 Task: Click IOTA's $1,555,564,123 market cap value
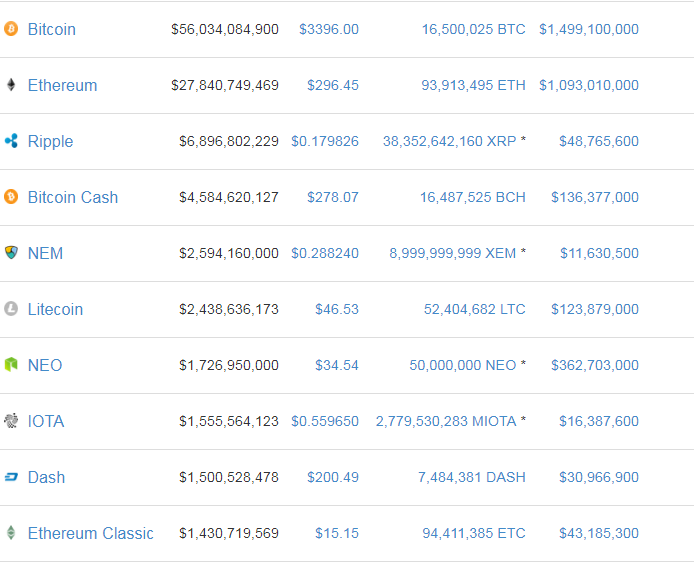point(229,421)
